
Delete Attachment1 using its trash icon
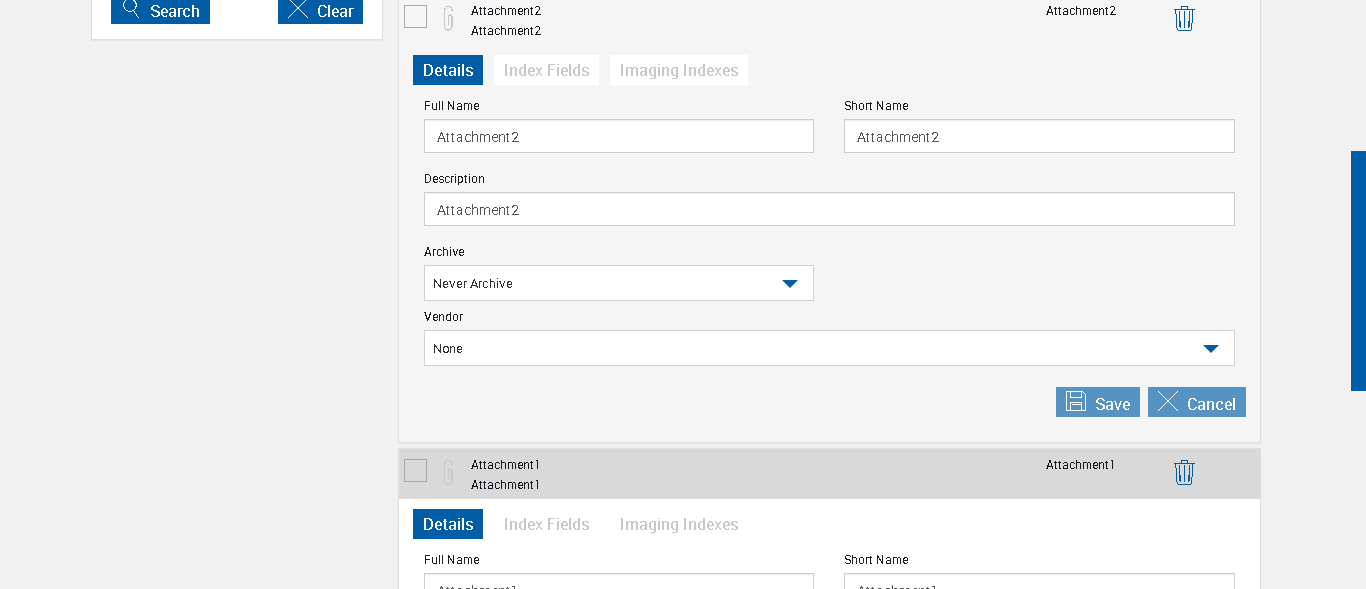[1184, 472]
